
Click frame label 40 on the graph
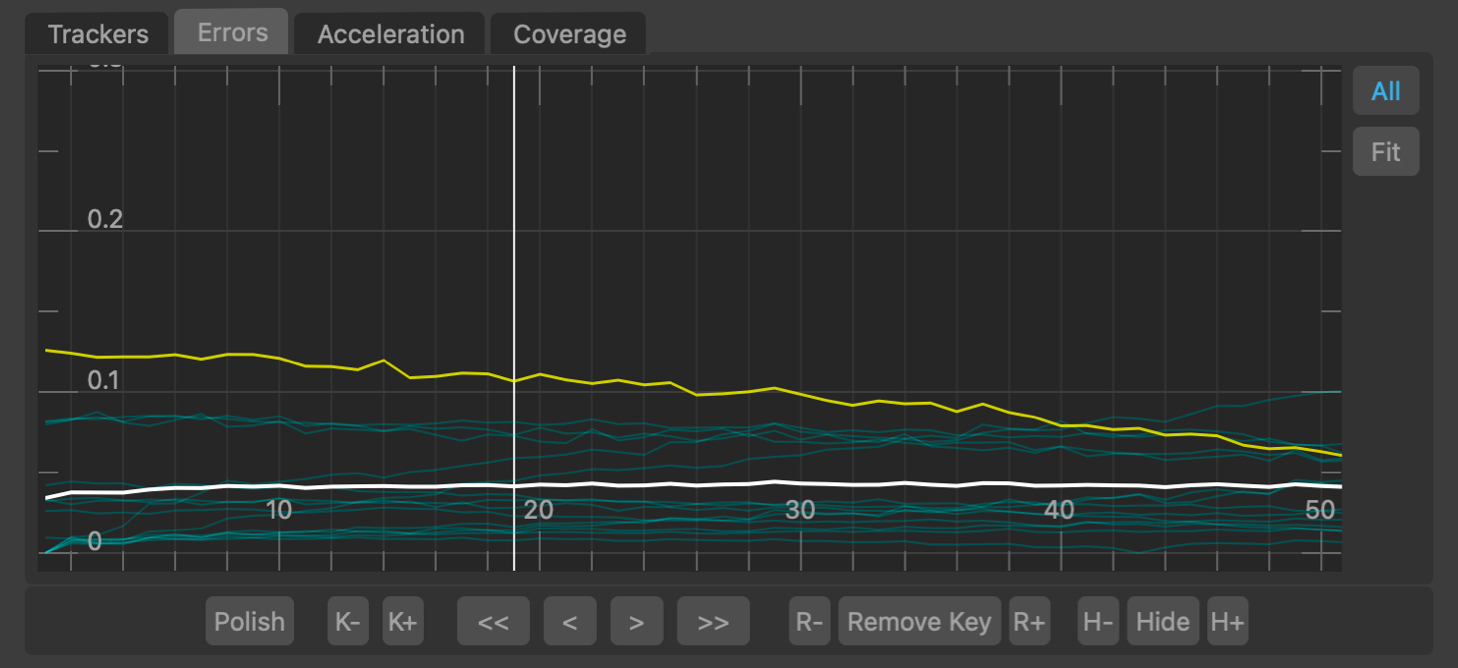point(1060,510)
